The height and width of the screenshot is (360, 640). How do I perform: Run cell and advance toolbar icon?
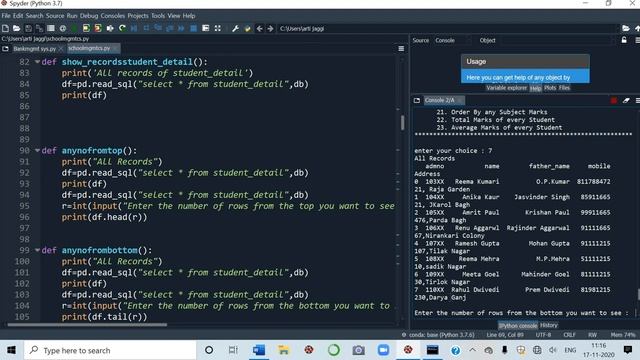pyautogui.click(x=98, y=28)
